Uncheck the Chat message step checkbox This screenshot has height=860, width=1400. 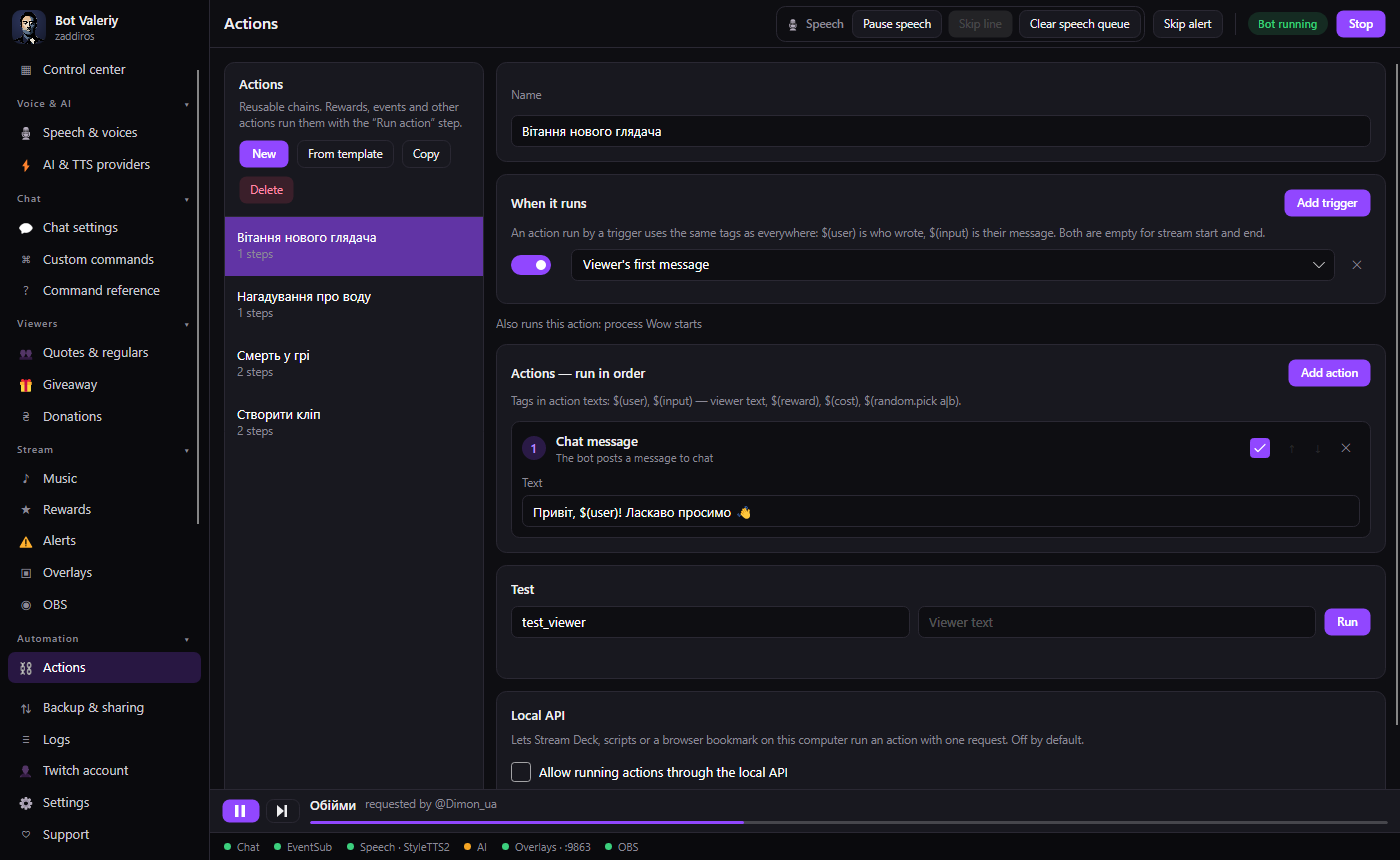tap(1260, 448)
